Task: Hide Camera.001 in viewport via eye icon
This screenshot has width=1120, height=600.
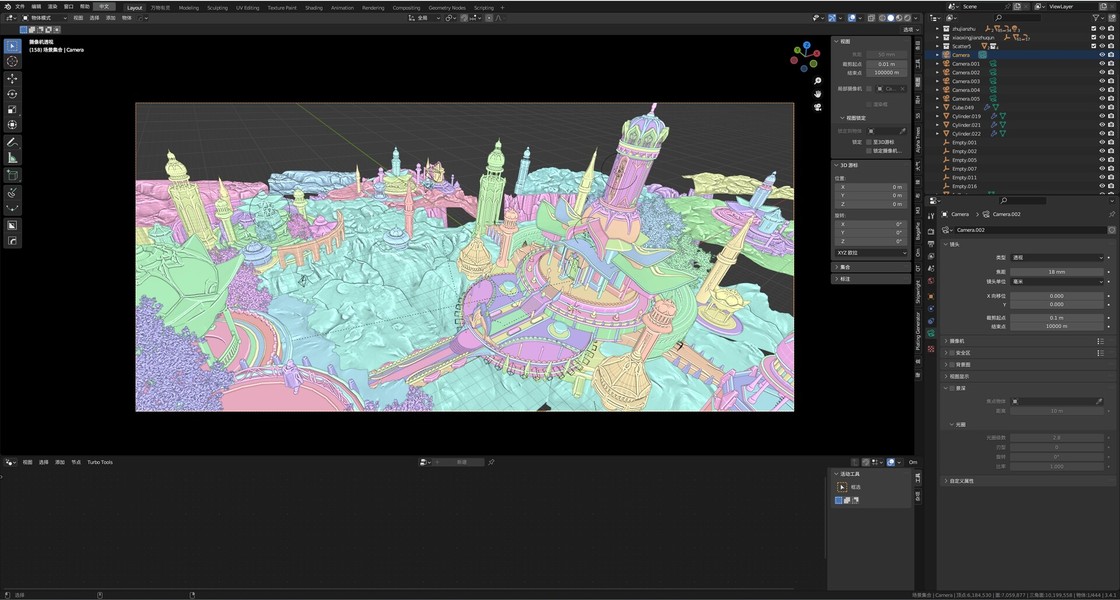Action: [1102, 64]
